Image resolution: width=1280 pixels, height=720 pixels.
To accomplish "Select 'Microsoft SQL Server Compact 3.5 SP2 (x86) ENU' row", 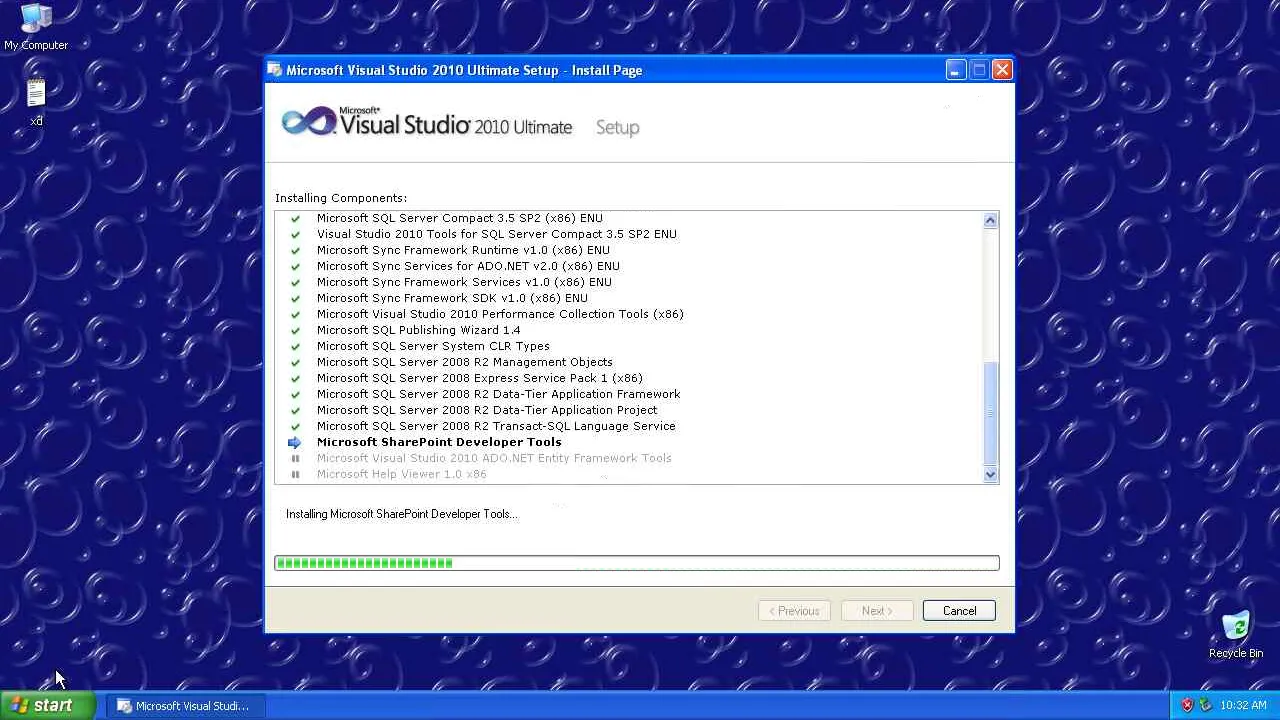I will click(460, 218).
